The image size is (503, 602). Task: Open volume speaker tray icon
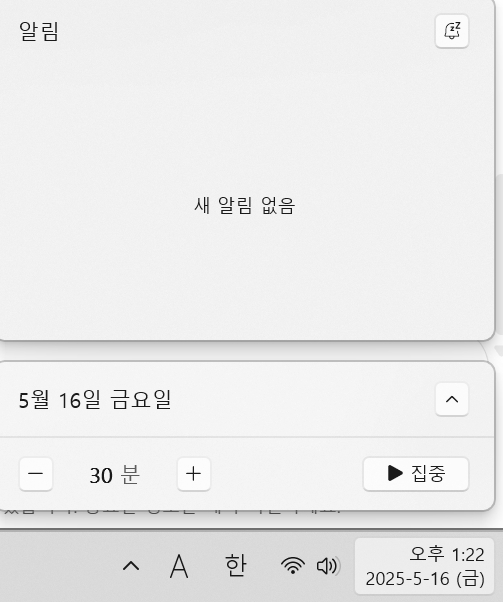[328, 566]
